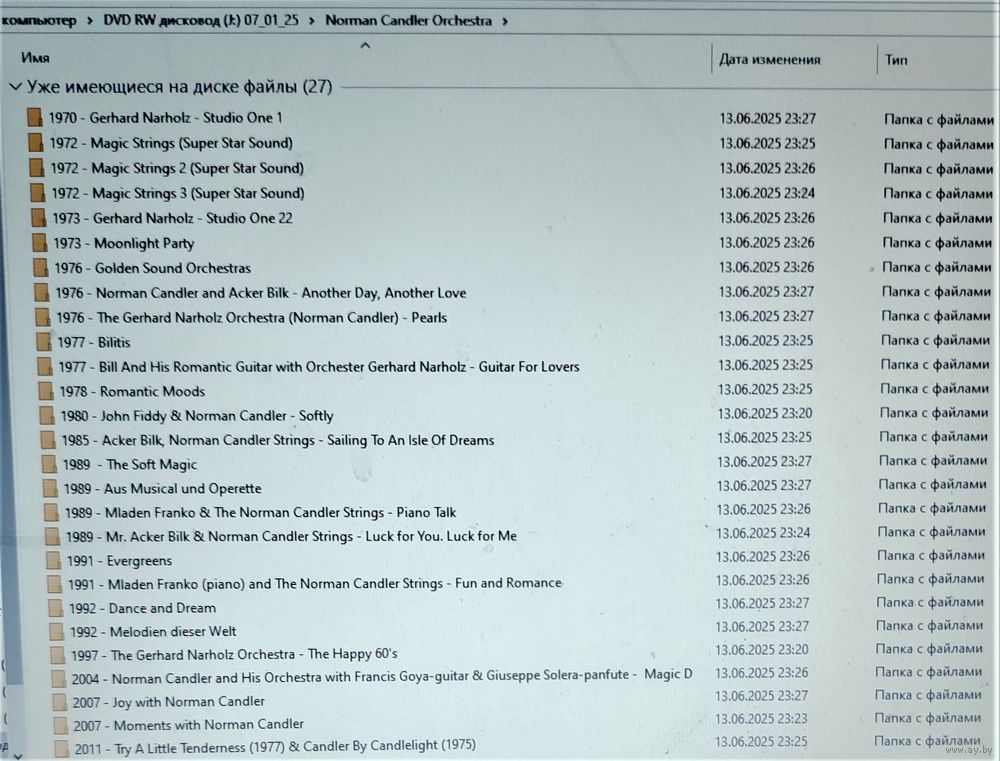Select '2007 - Moments with Norman Candler' folder
The height and width of the screenshot is (761, 1000).
point(189,725)
